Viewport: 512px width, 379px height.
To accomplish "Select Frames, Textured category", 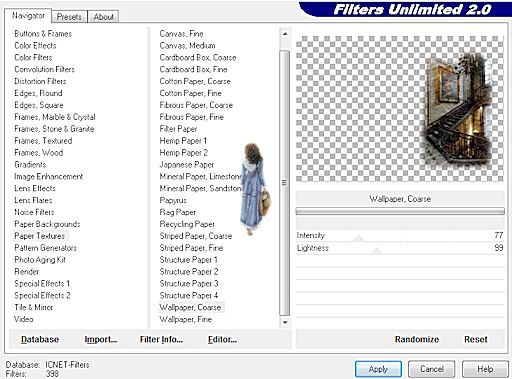I will (x=43, y=141).
